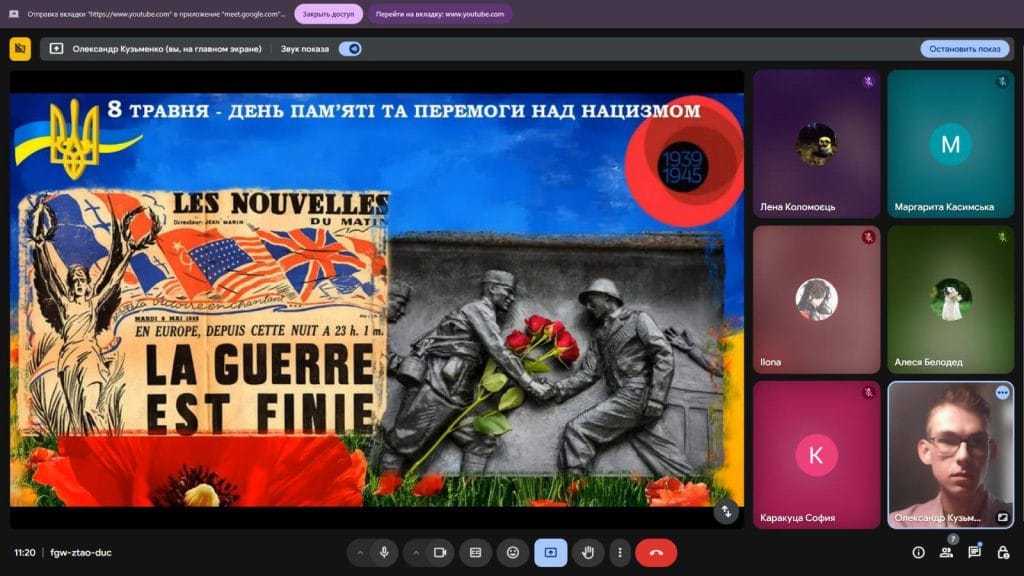Image resolution: width=1024 pixels, height=576 pixels.
Task: Toggle the microphone button
Action: [x=384, y=552]
